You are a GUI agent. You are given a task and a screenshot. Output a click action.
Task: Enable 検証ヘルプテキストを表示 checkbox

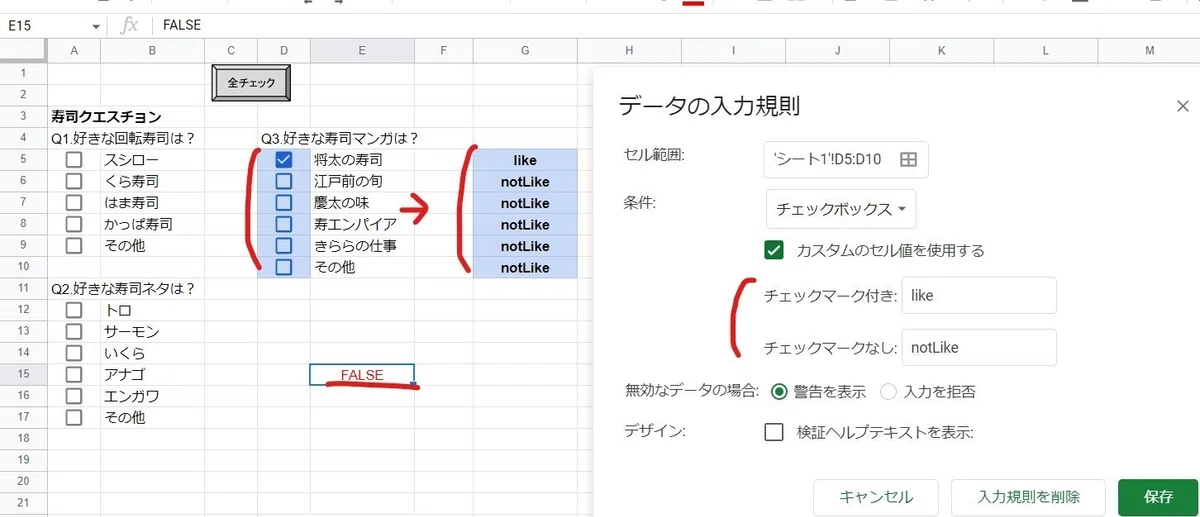click(x=773, y=432)
